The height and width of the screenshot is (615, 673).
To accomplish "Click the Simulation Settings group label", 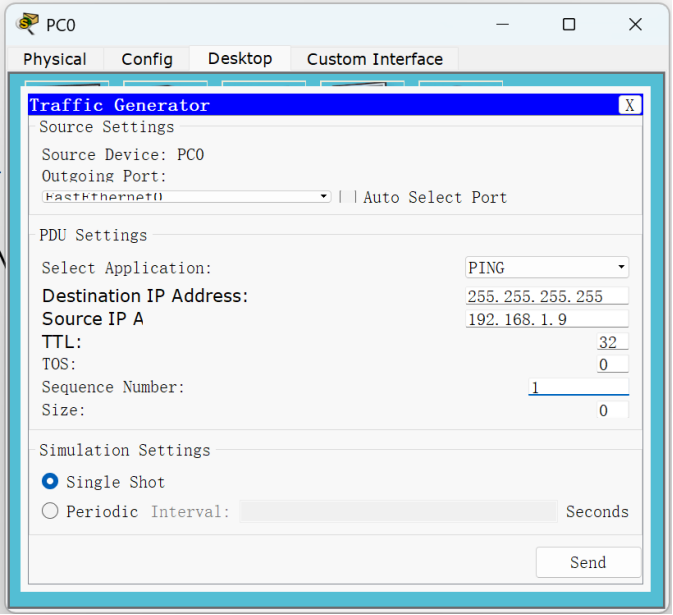I will point(125,450).
